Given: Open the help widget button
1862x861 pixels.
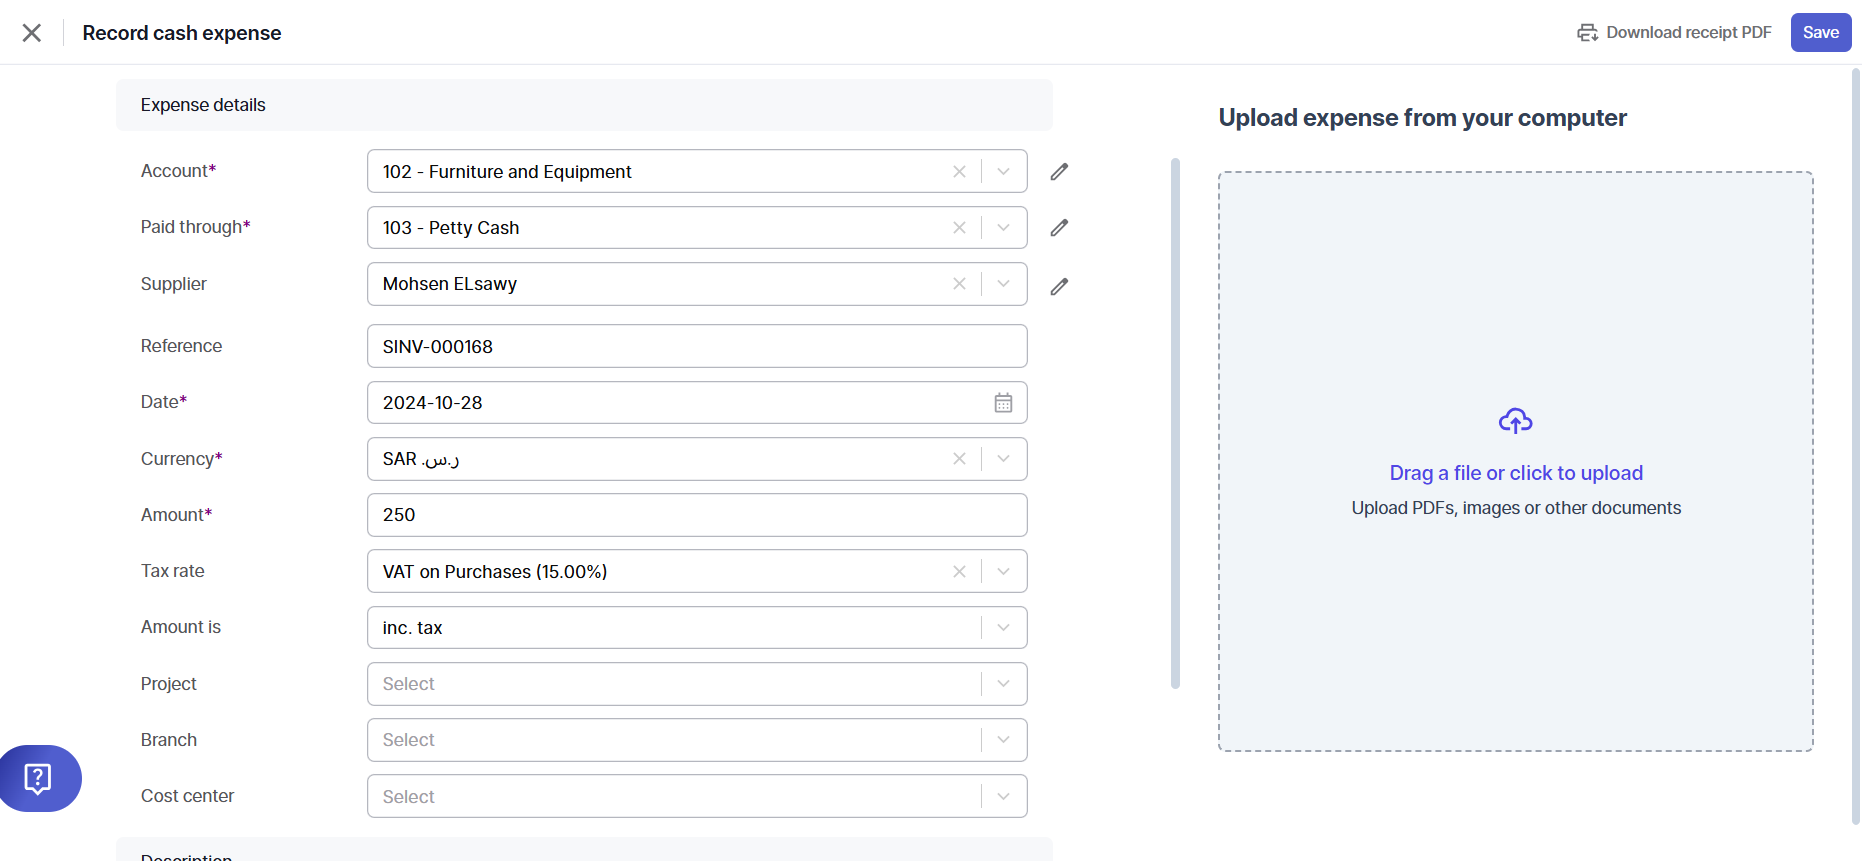Looking at the screenshot, I should [x=38, y=778].
